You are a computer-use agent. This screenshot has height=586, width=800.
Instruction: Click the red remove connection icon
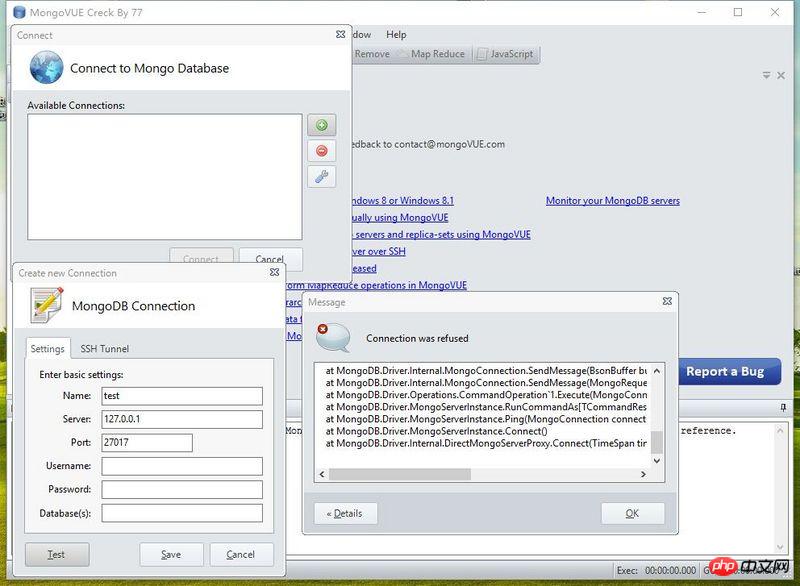pos(321,151)
